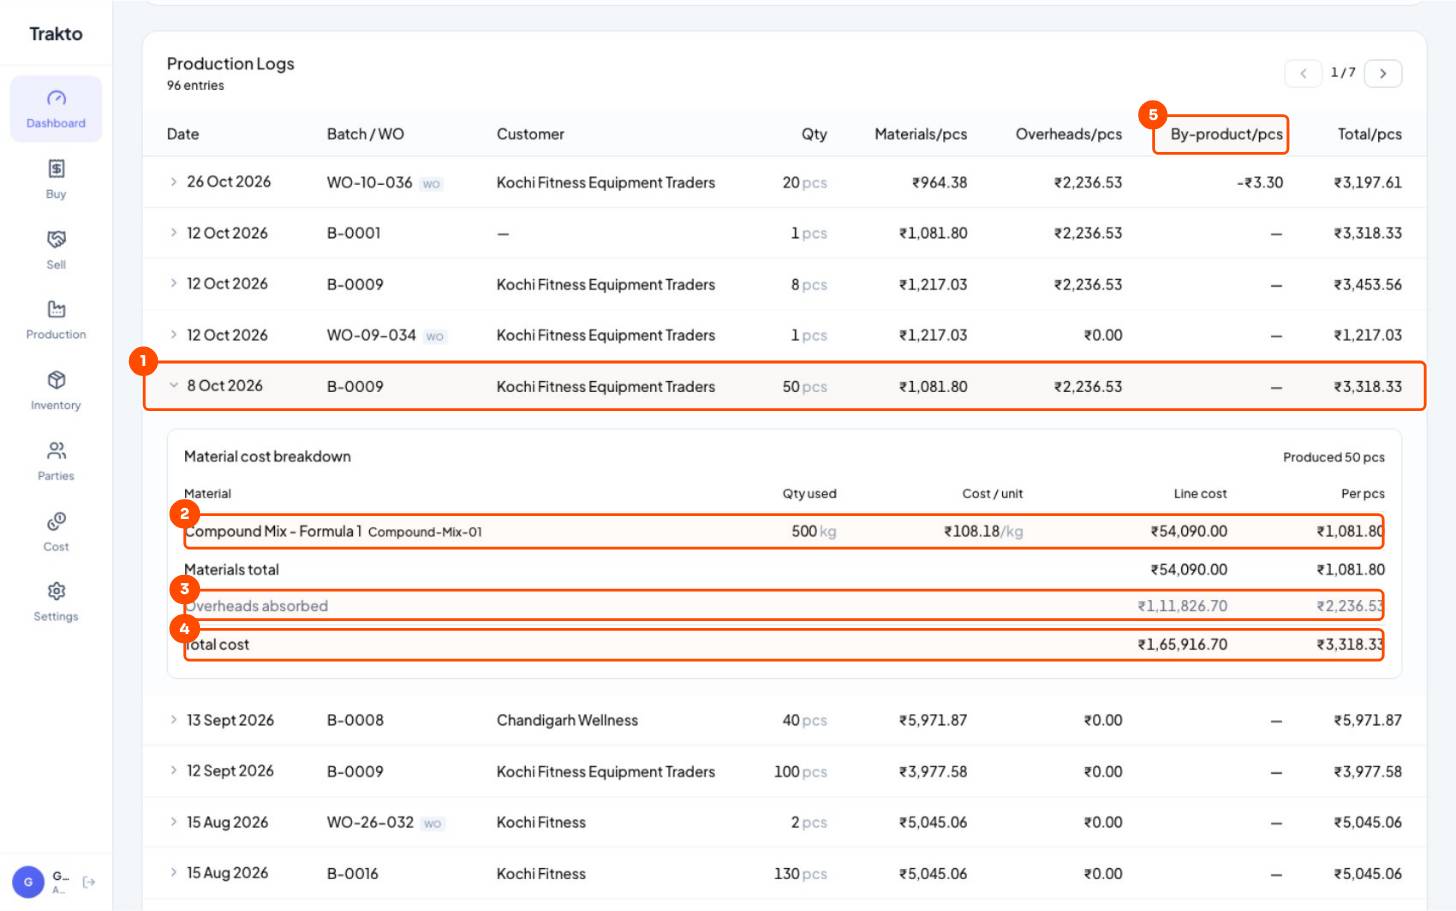The image size is (1456, 911).
Task: Collapse the 8 Oct 2026 B-0009 row
Action: pyautogui.click(x=173, y=386)
